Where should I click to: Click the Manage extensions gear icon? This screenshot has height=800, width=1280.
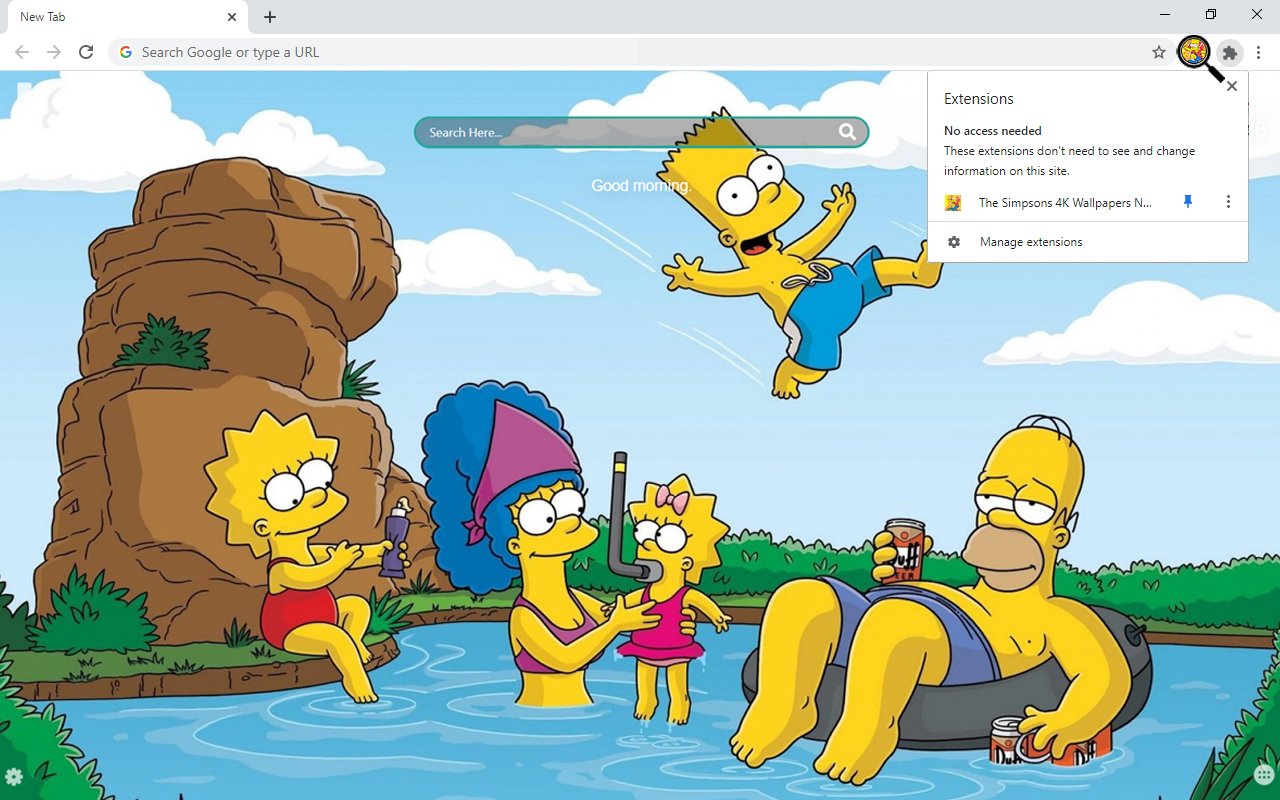click(x=954, y=242)
